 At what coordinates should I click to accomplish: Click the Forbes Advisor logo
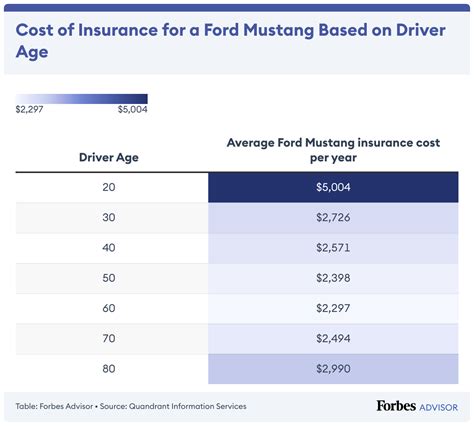click(x=417, y=406)
